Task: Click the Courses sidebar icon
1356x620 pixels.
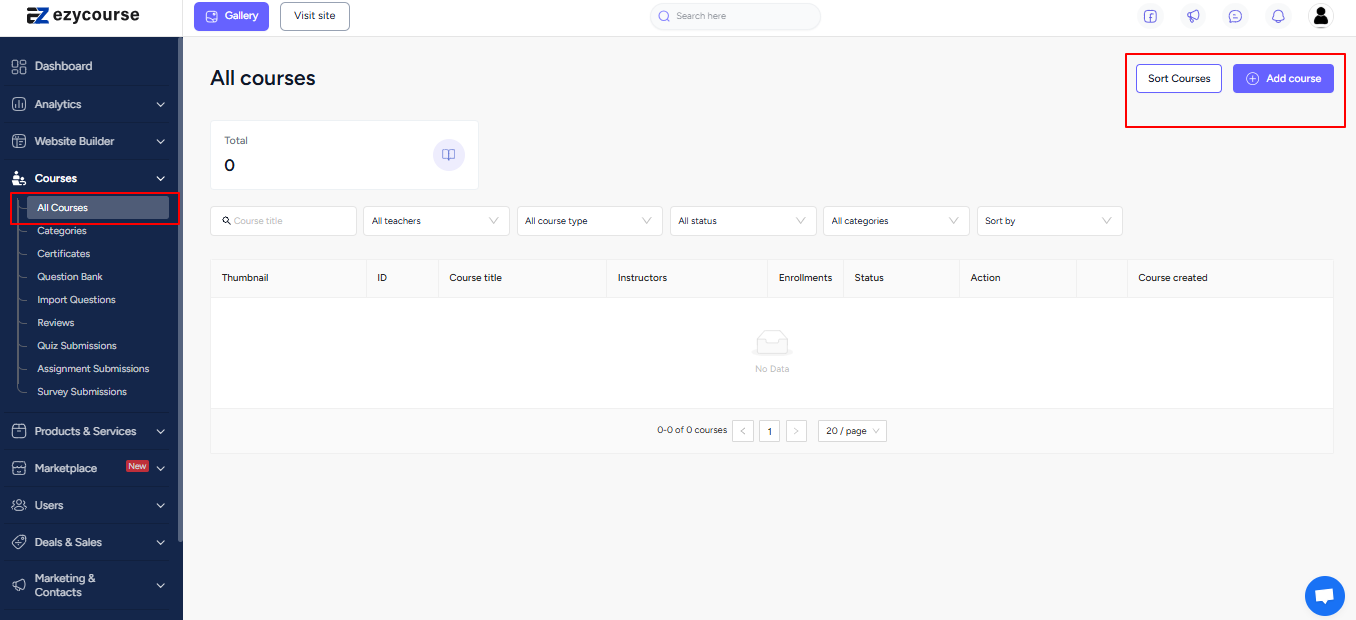Action: [18, 178]
